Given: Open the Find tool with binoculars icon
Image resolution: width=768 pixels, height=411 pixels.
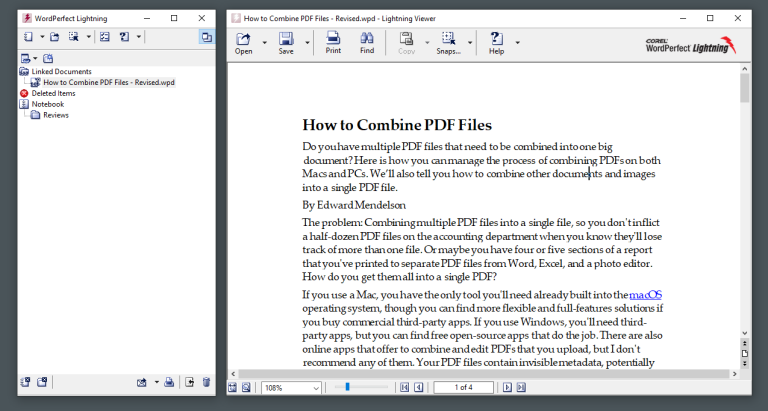Looking at the screenshot, I should point(367,43).
